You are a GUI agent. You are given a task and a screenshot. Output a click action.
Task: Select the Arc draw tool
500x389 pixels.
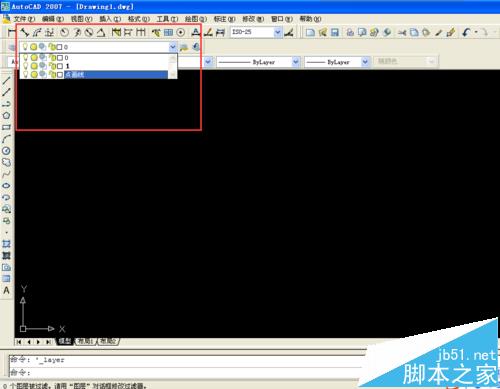(x=6, y=139)
